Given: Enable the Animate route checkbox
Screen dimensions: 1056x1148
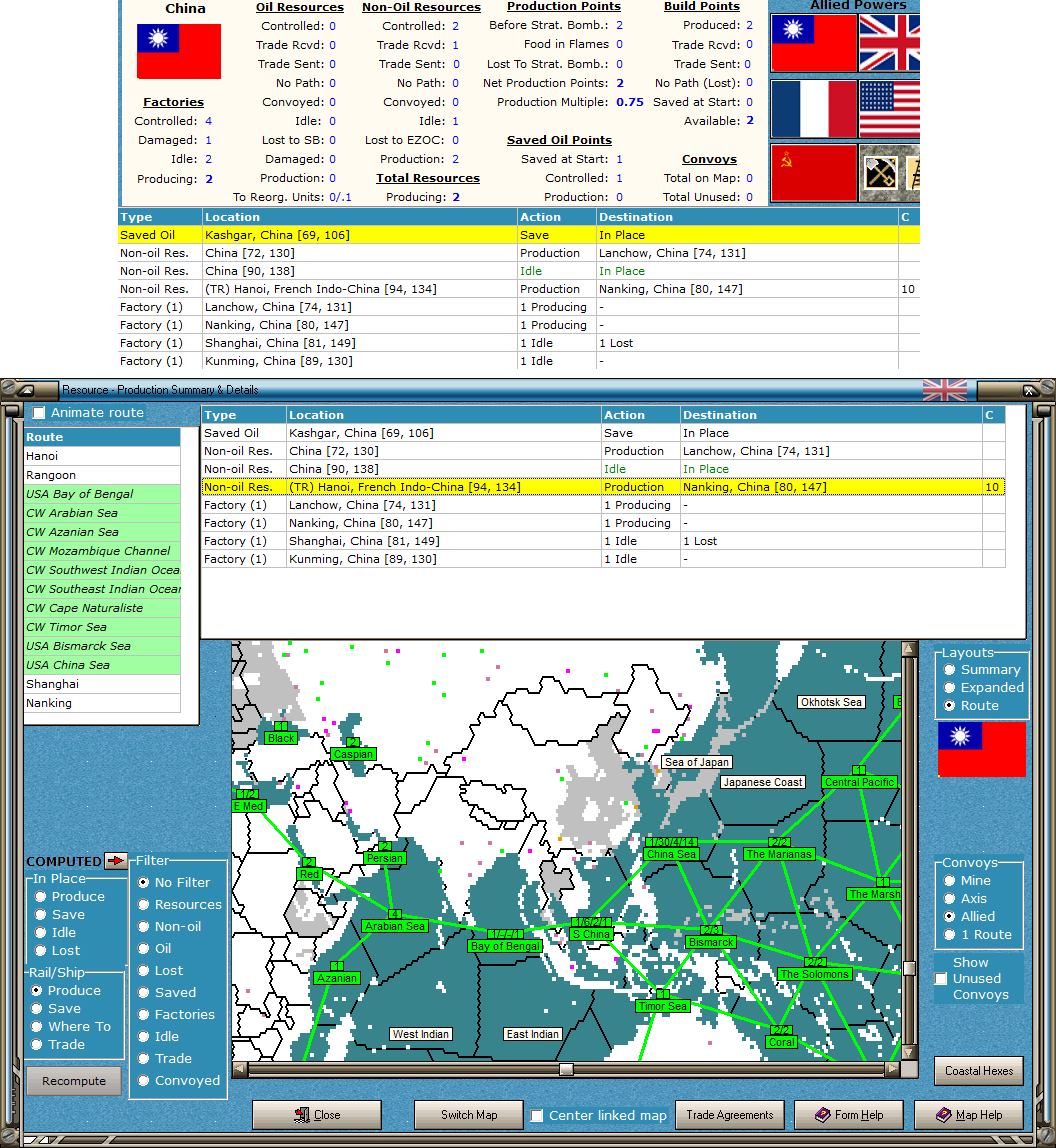Looking at the screenshot, I should 39,413.
